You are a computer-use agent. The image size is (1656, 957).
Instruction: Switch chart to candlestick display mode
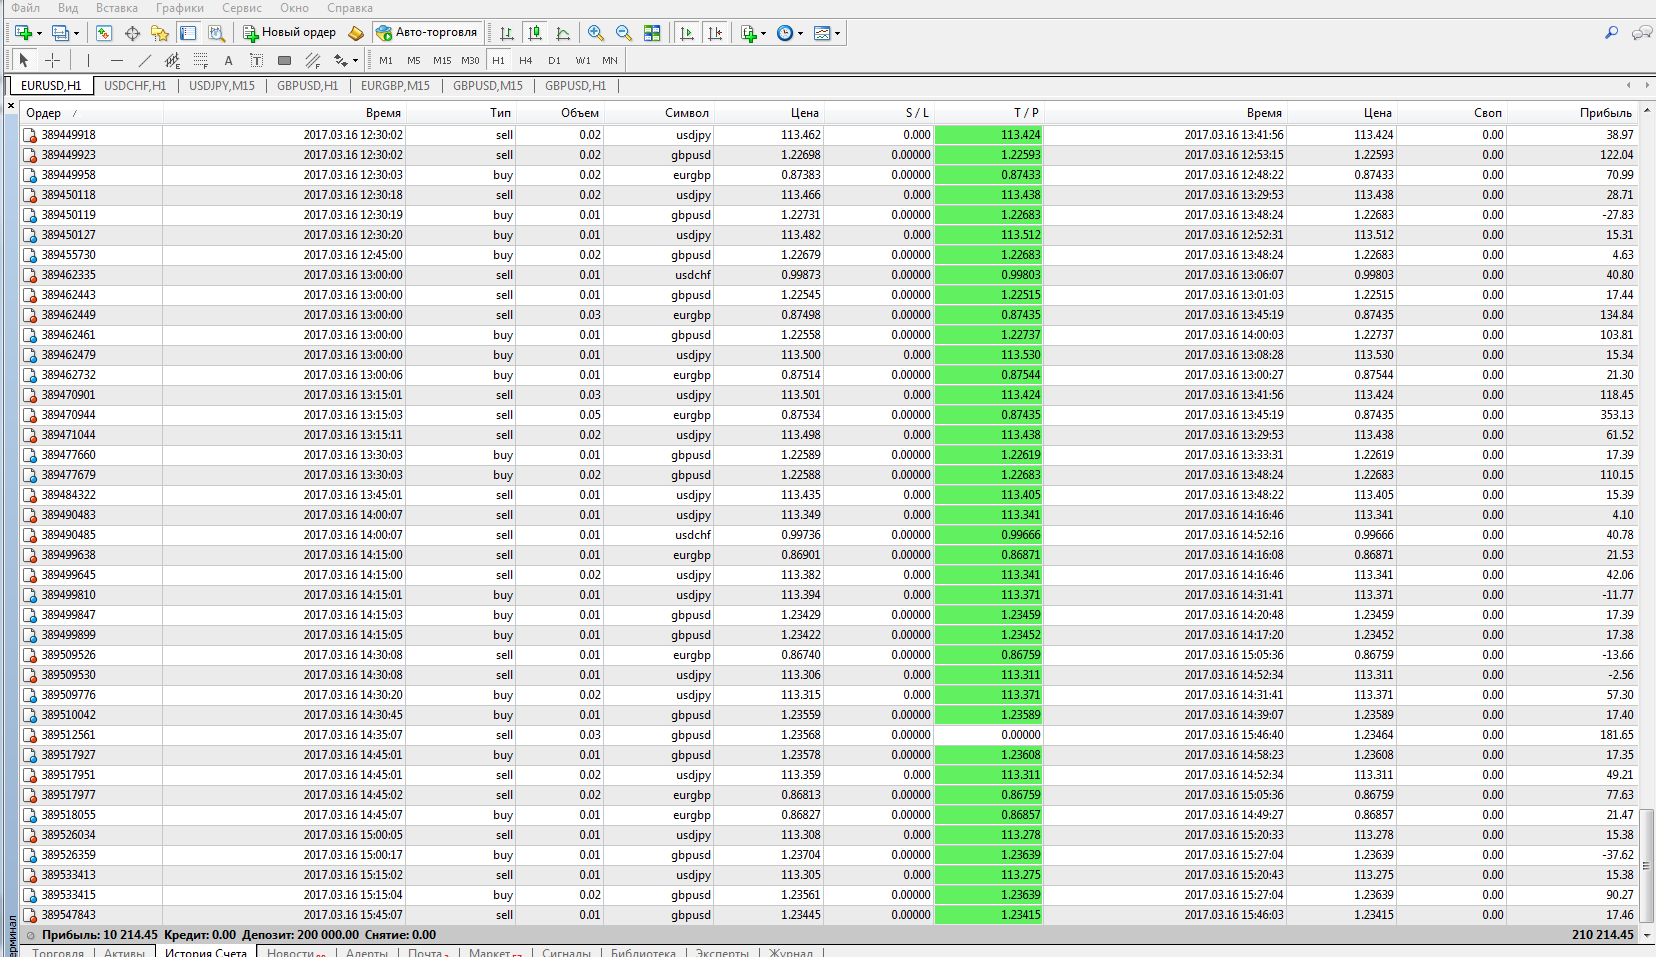(x=535, y=33)
